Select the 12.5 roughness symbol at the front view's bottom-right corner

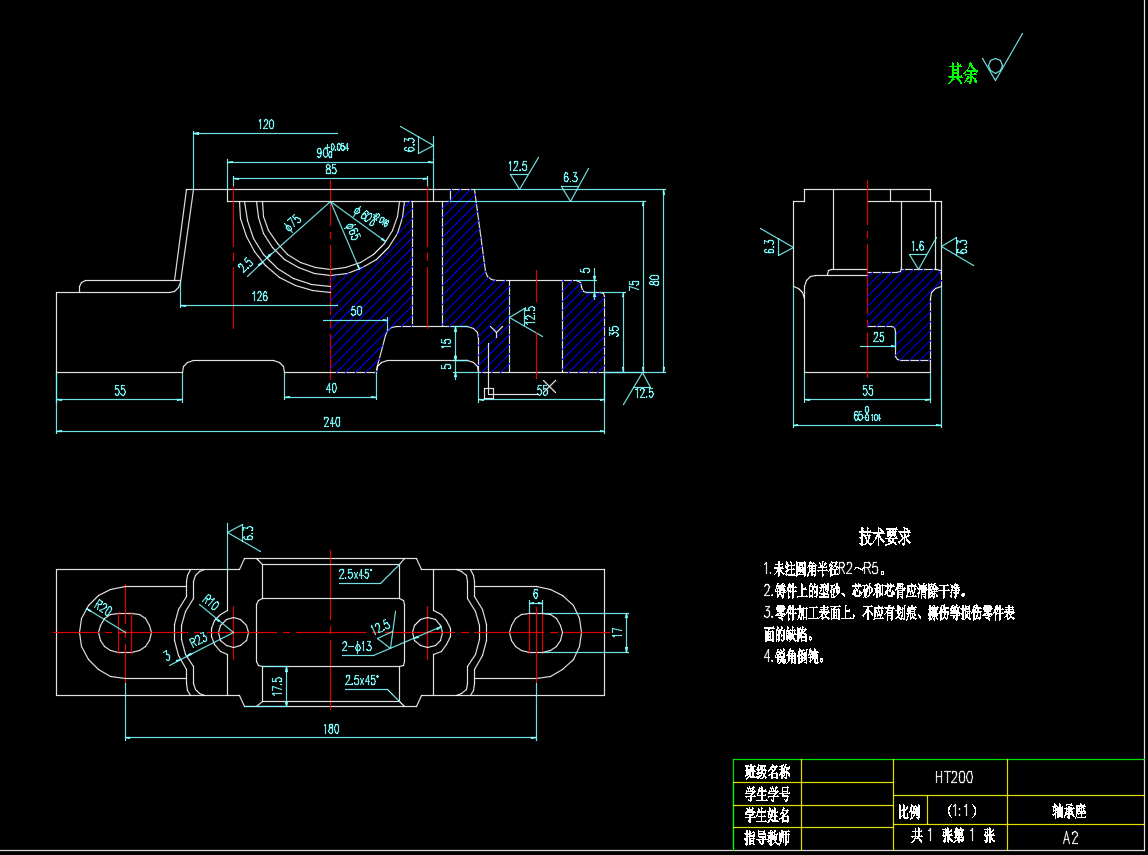[x=640, y=381]
